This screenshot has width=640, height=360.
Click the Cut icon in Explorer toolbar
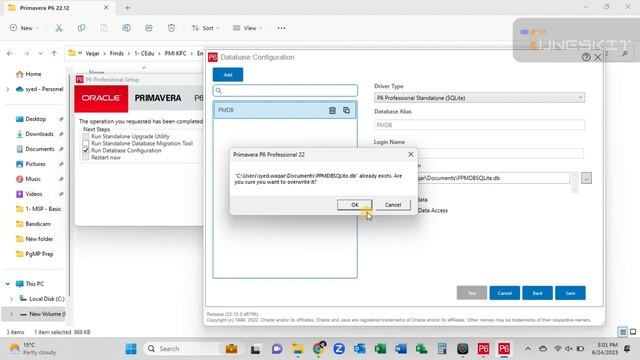click(59, 28)
